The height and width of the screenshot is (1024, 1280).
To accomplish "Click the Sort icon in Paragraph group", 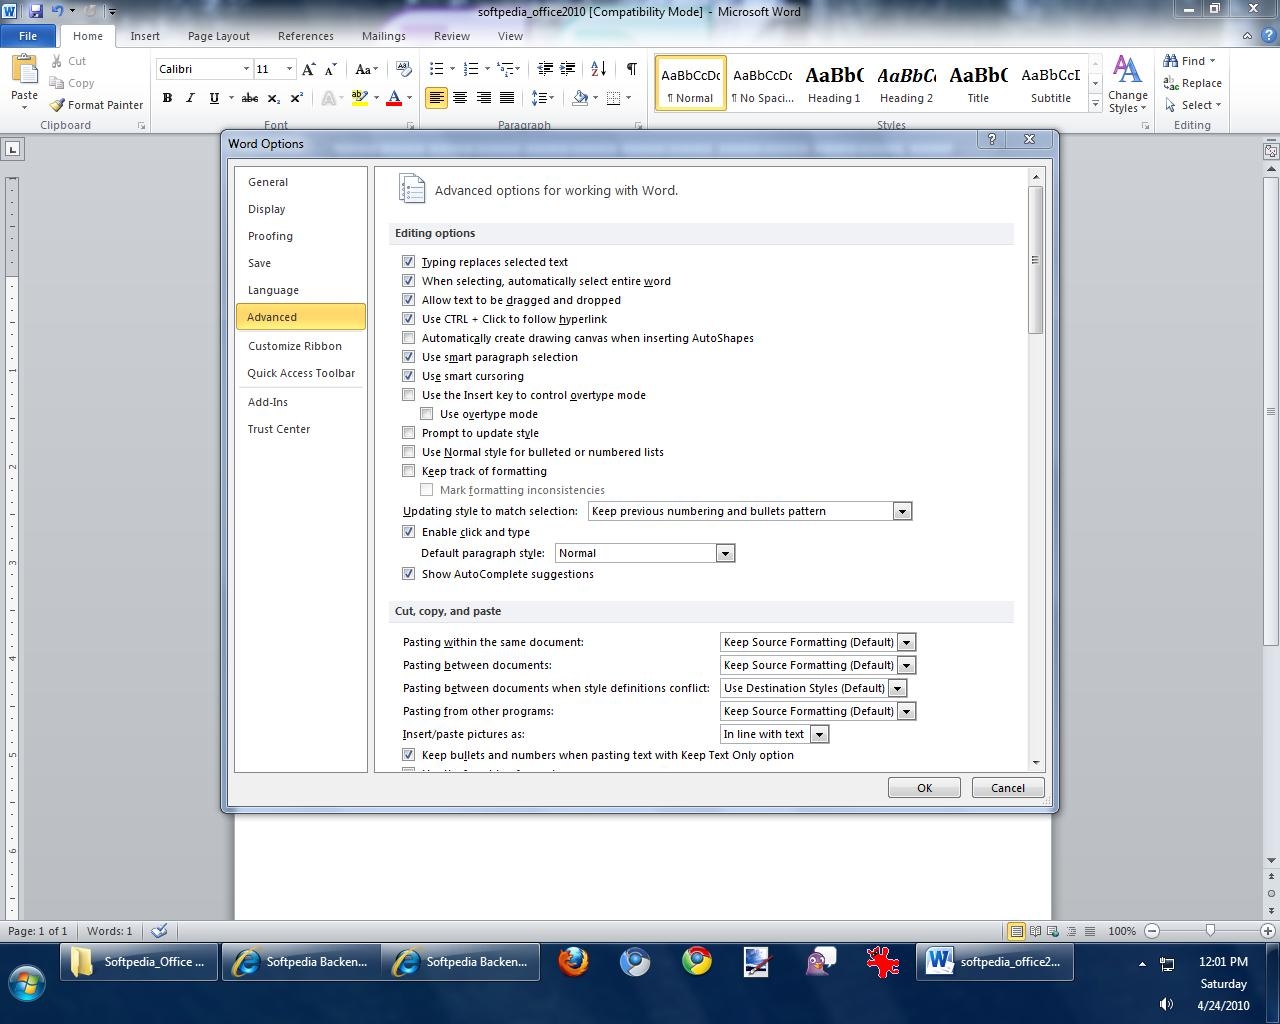I will [598, 69].
